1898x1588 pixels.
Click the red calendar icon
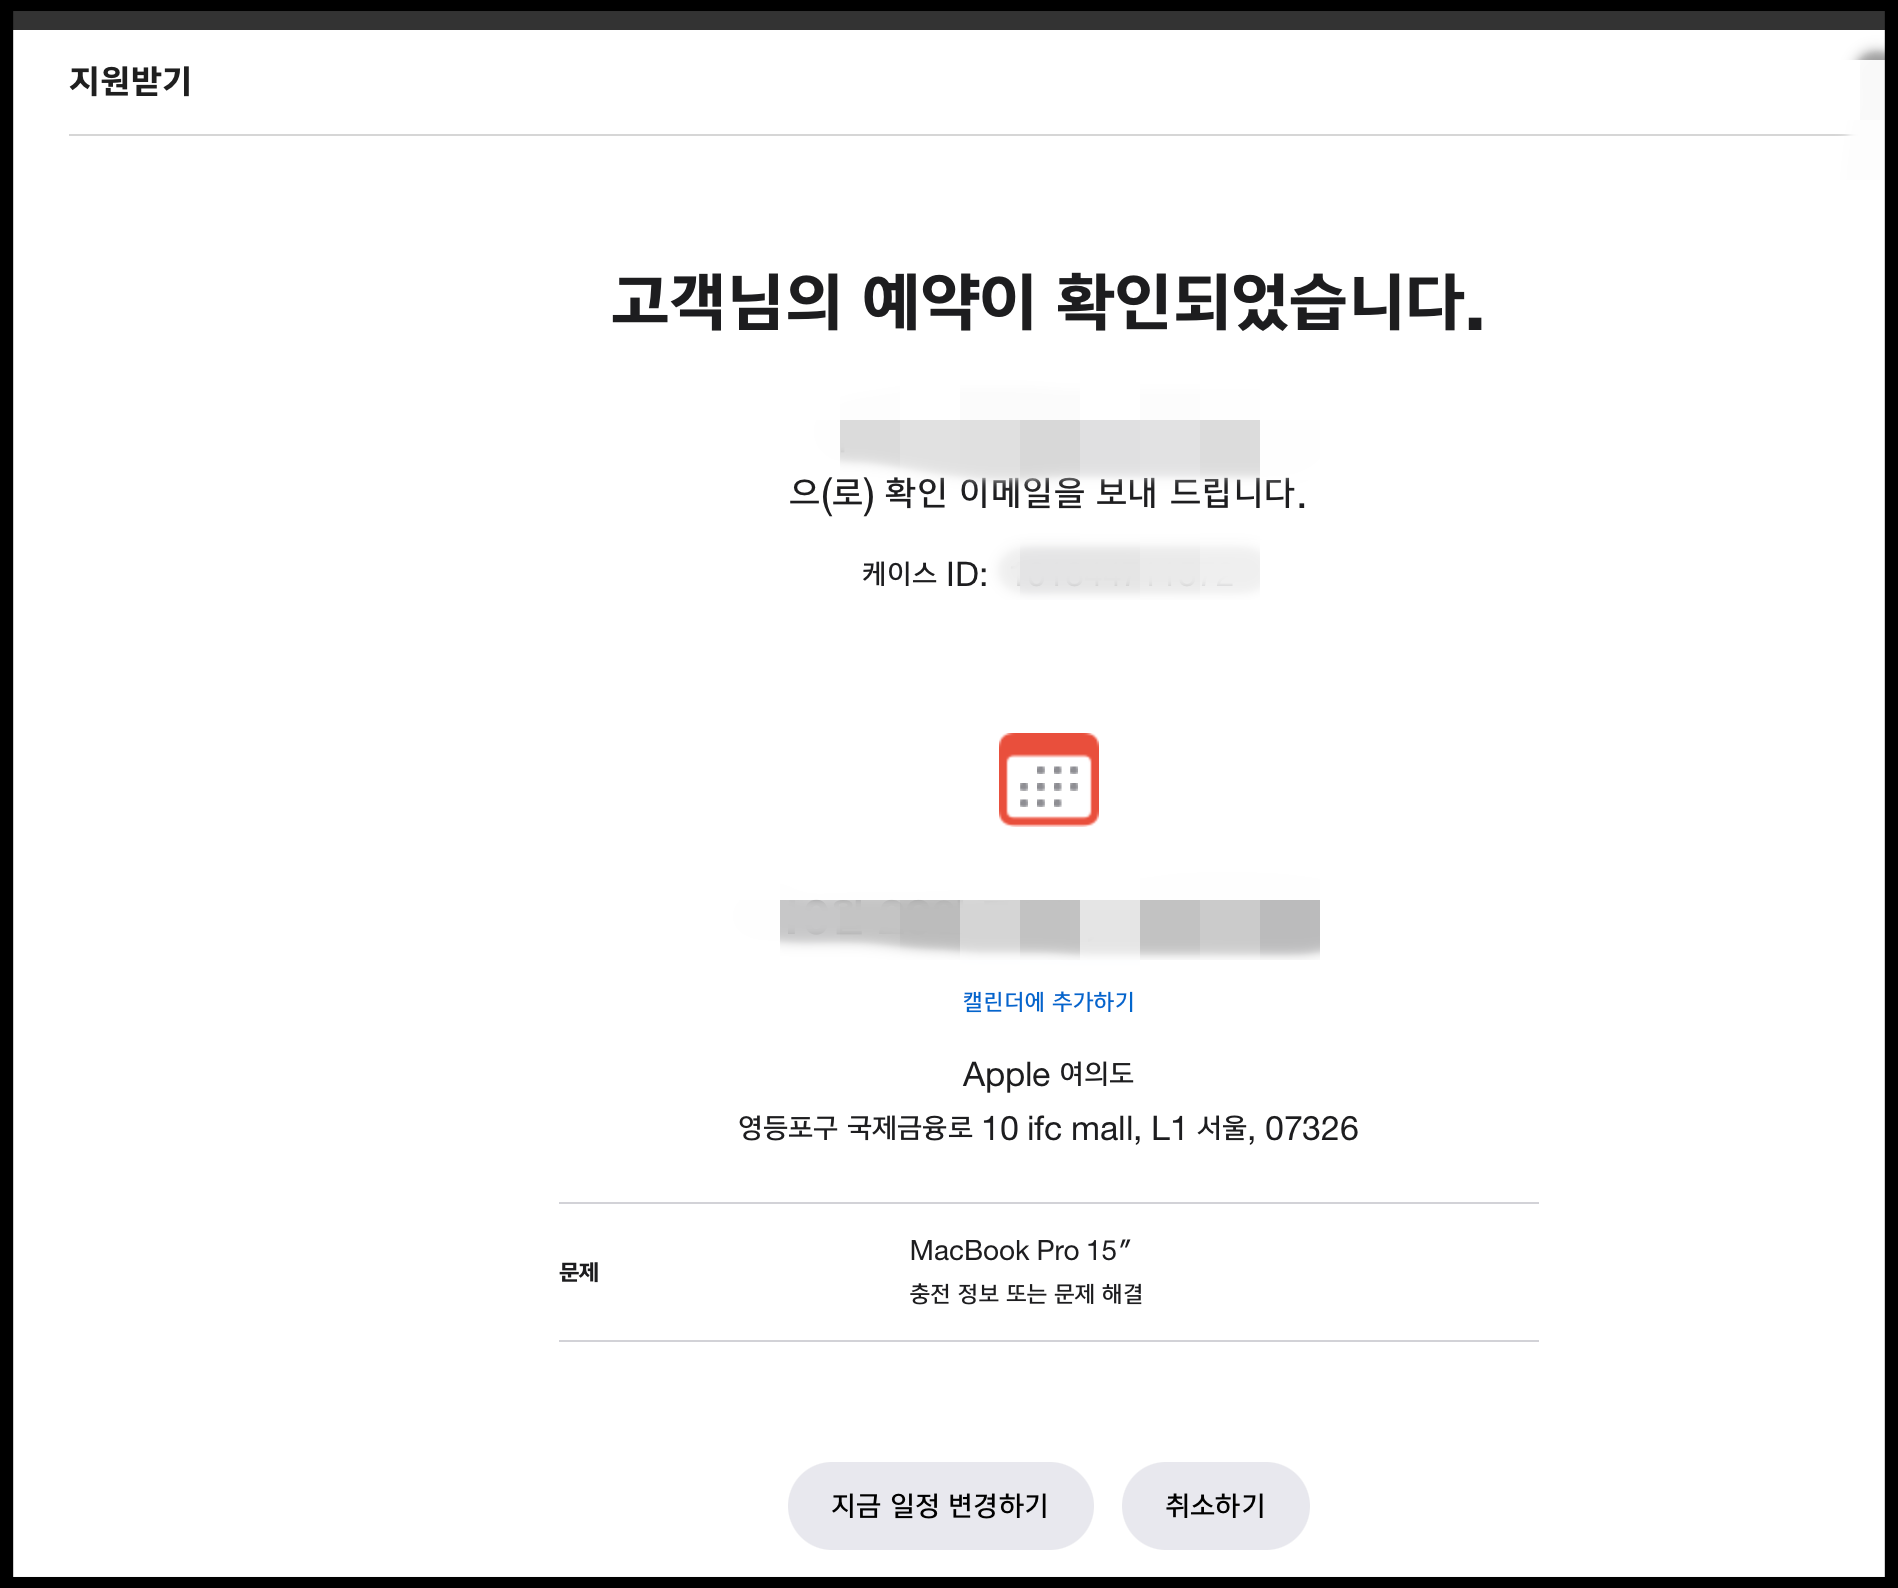1048,779
